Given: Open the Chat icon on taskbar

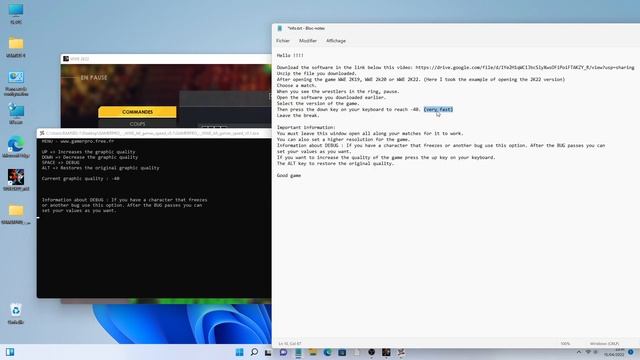Looking at the screenshot, I should coord(283,352).
